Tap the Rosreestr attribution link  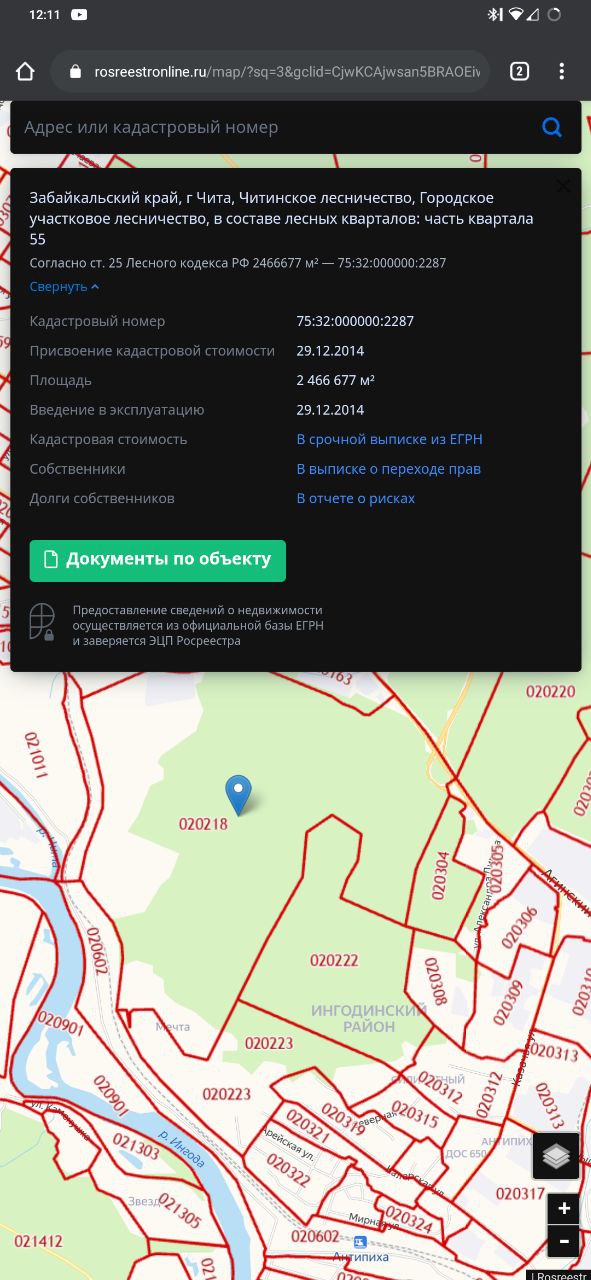561,1275
